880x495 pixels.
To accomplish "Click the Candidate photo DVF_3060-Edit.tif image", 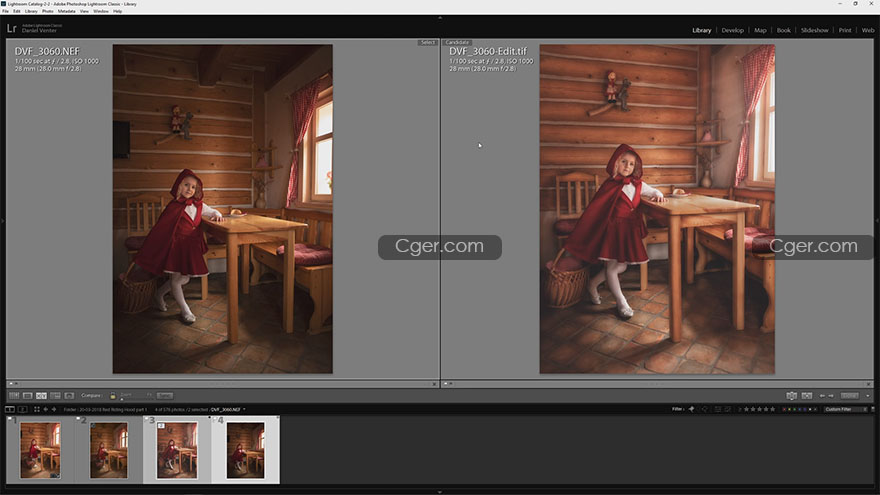I will pos(657,209).
